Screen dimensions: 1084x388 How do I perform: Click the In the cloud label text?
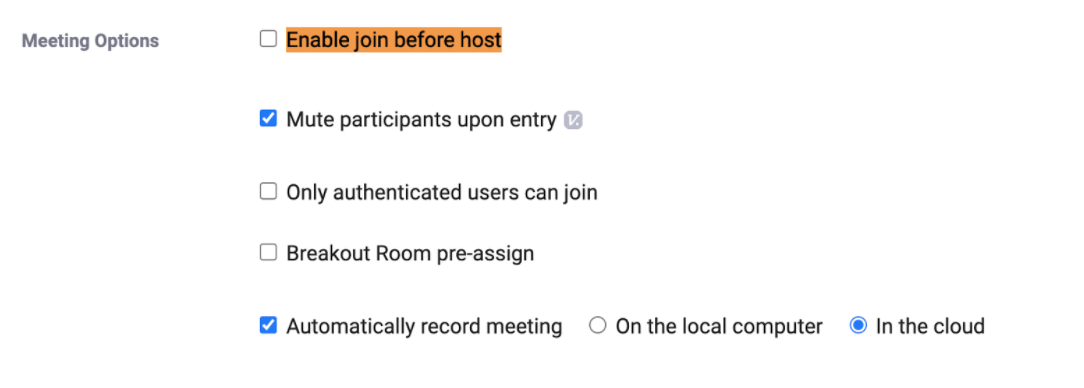click(930, 326)
